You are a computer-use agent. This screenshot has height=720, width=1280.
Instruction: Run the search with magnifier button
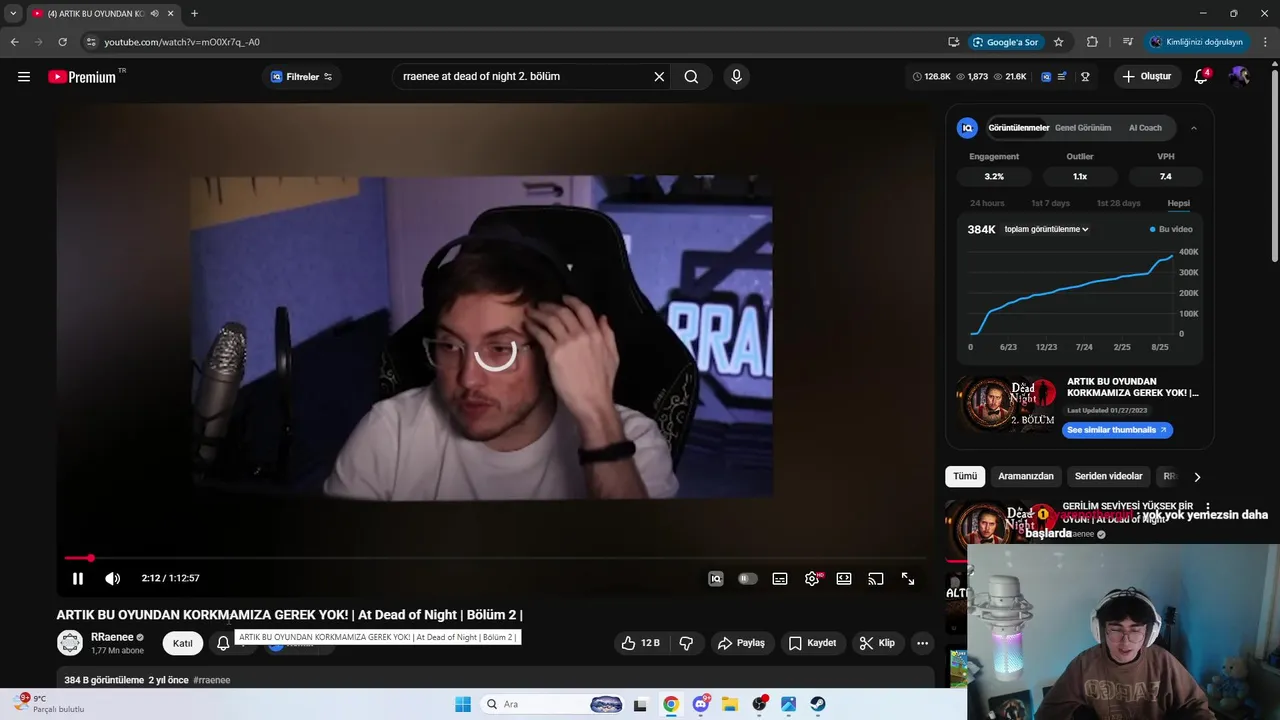691,77
